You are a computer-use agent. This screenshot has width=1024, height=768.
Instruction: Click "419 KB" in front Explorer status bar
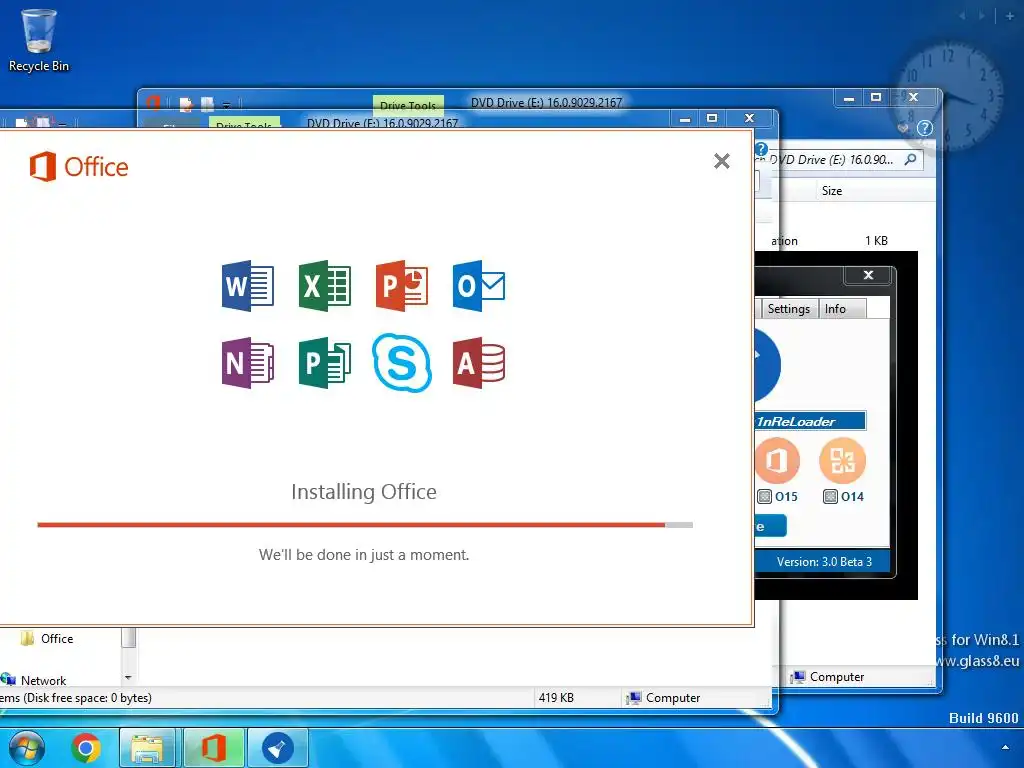pos(556,697)
